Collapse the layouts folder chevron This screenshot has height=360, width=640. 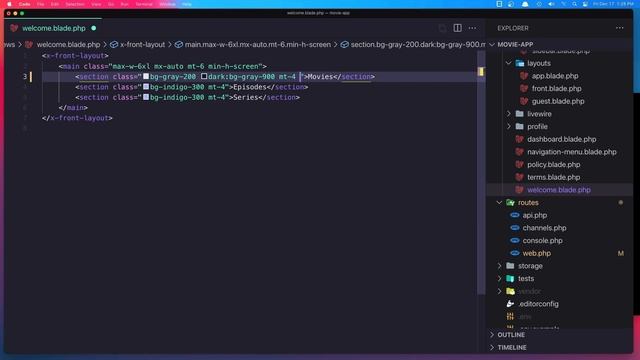click(509, 63)
